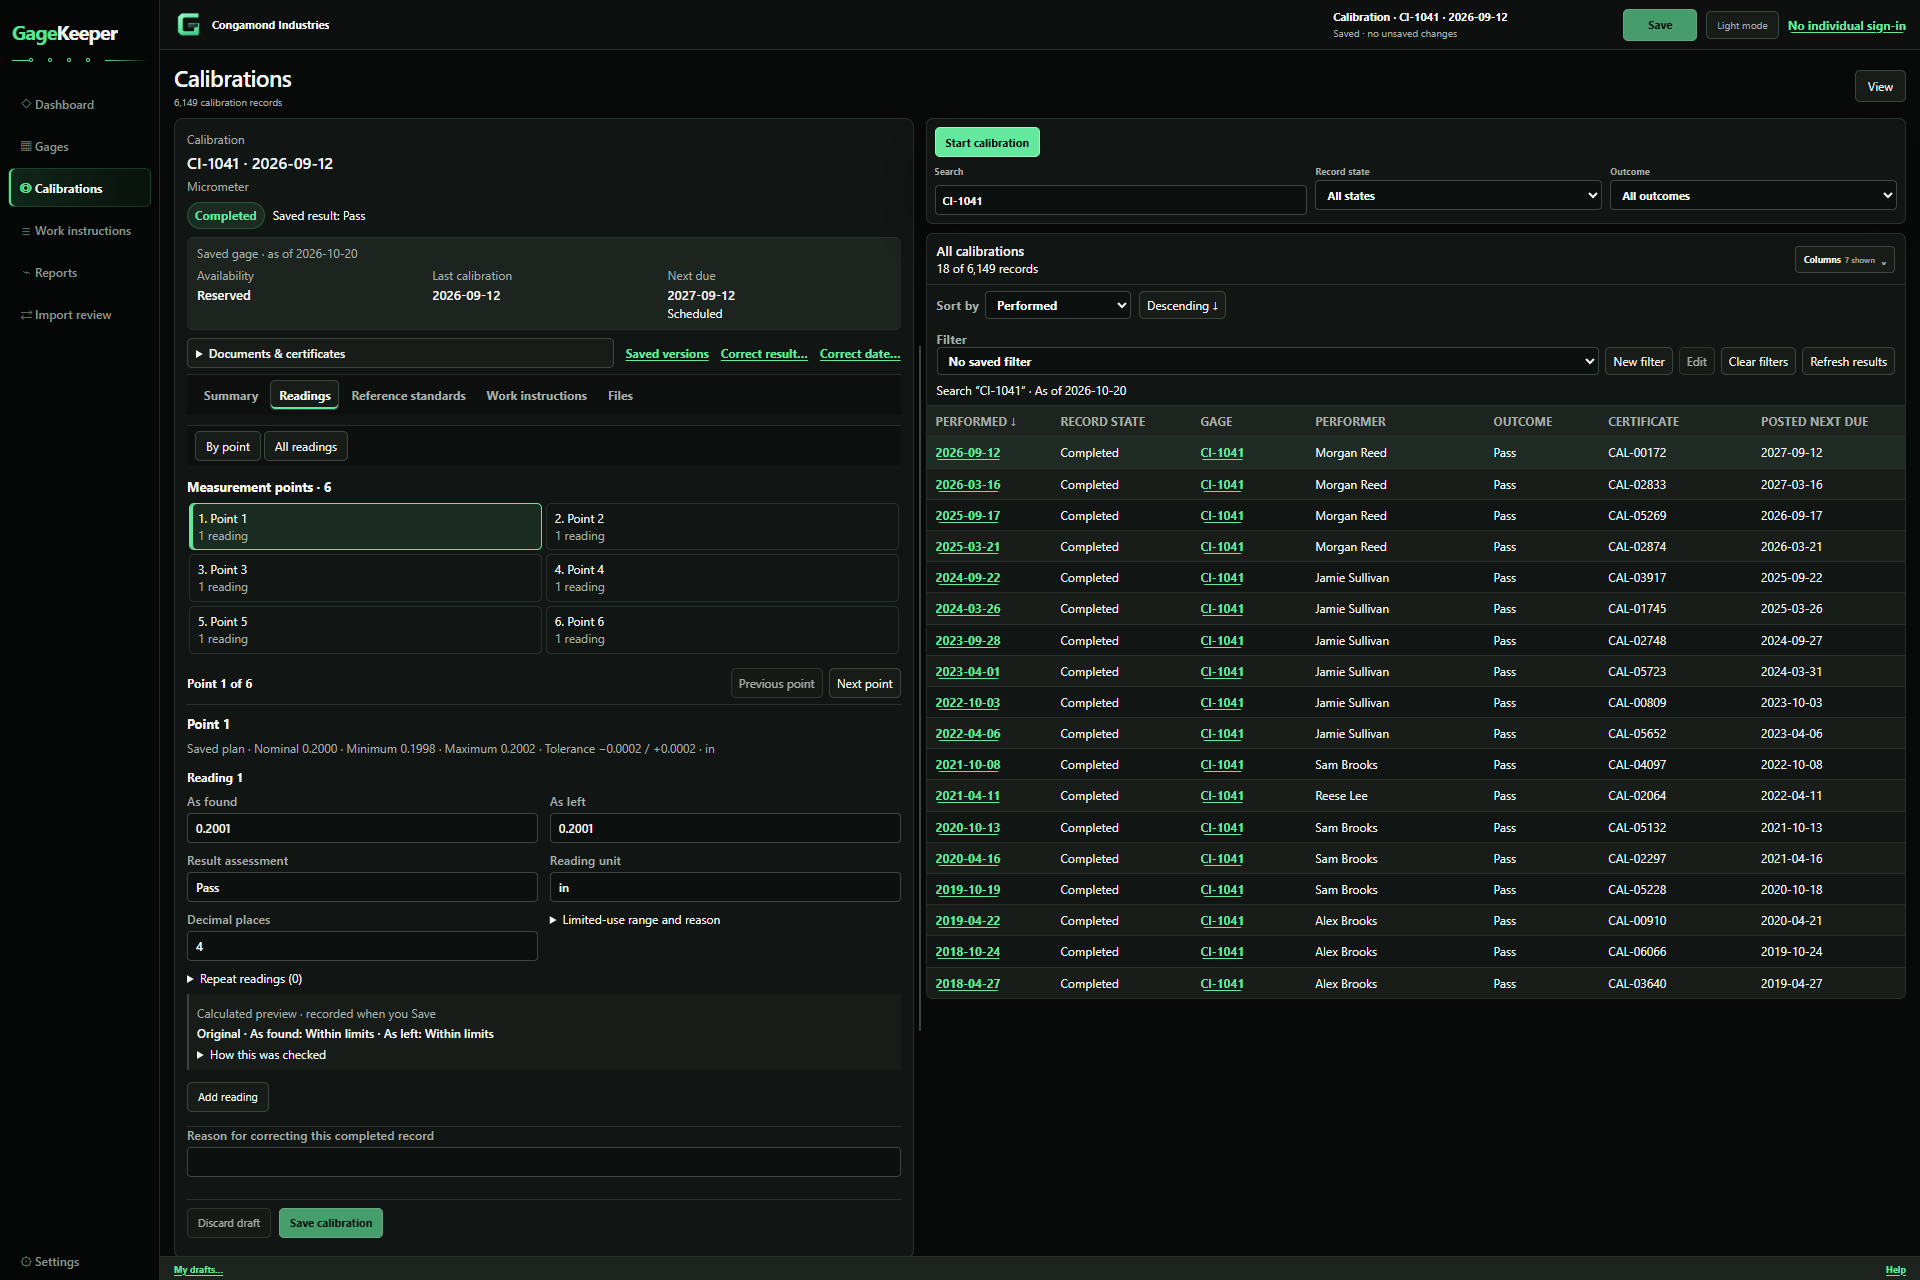This screenshot has height=1280, width=1920.
Task: Open the Dashboard page
Action: 80,104
